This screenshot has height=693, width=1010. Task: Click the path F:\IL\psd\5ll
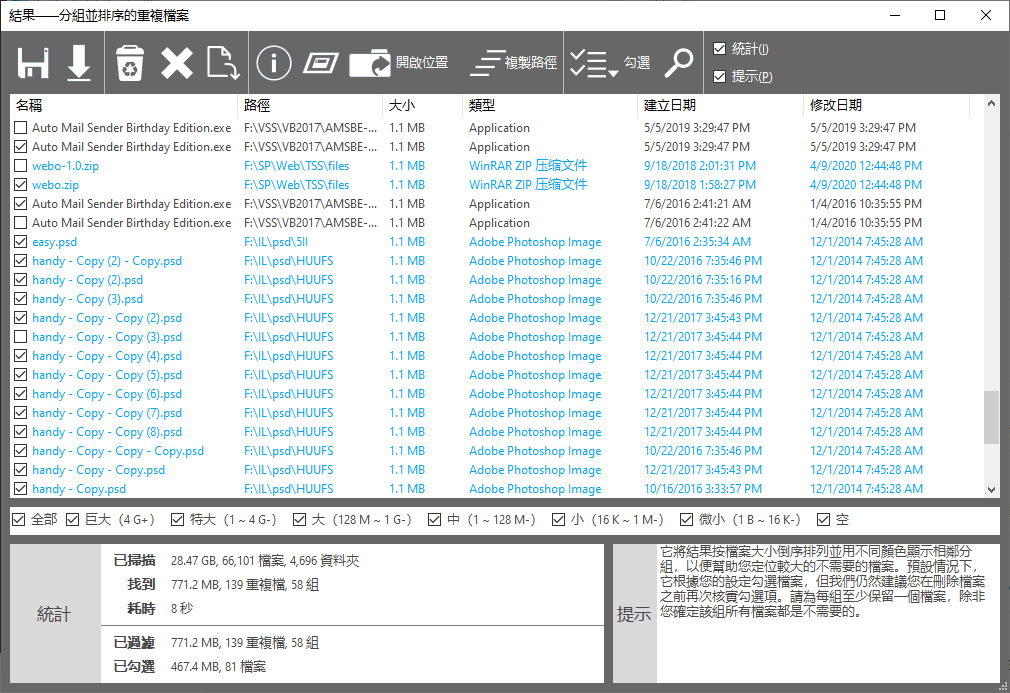click(276, 242)
